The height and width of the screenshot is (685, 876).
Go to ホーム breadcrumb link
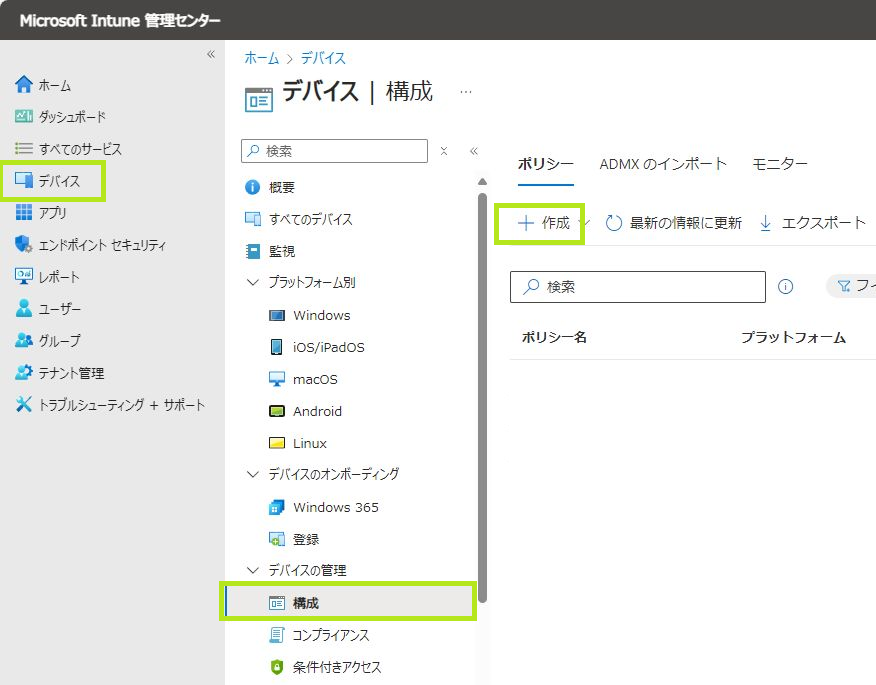click(261, 58)
